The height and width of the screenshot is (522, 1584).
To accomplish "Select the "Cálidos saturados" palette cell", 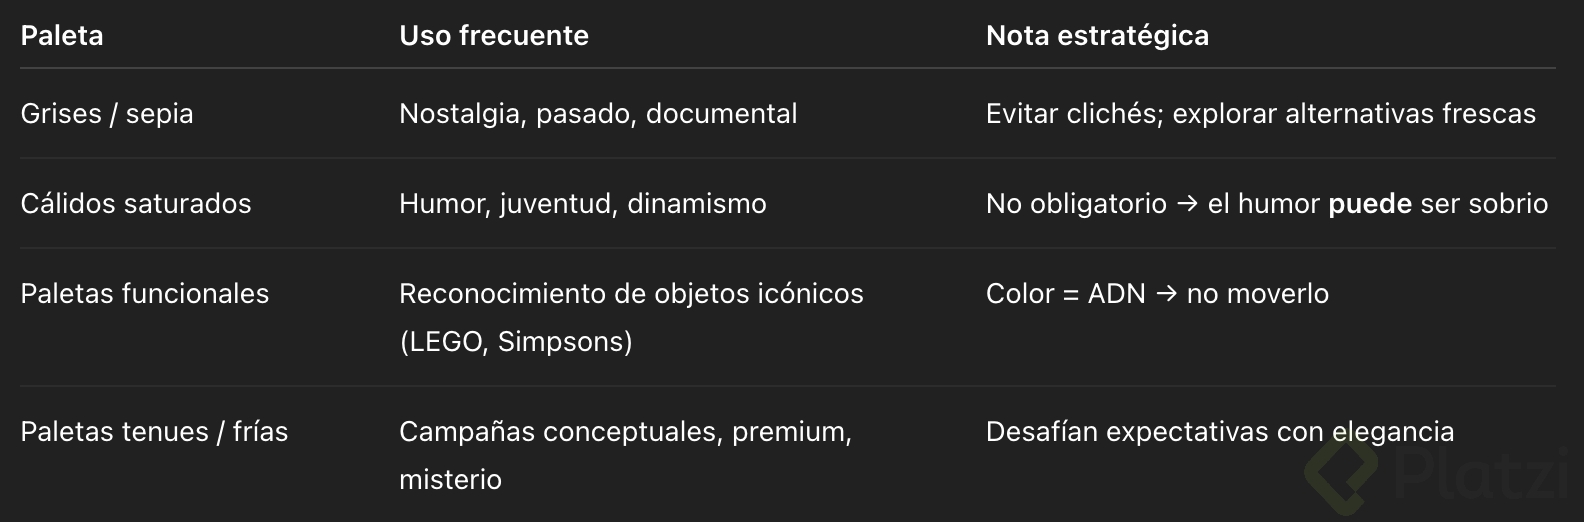I will click(x=136, y=204).
